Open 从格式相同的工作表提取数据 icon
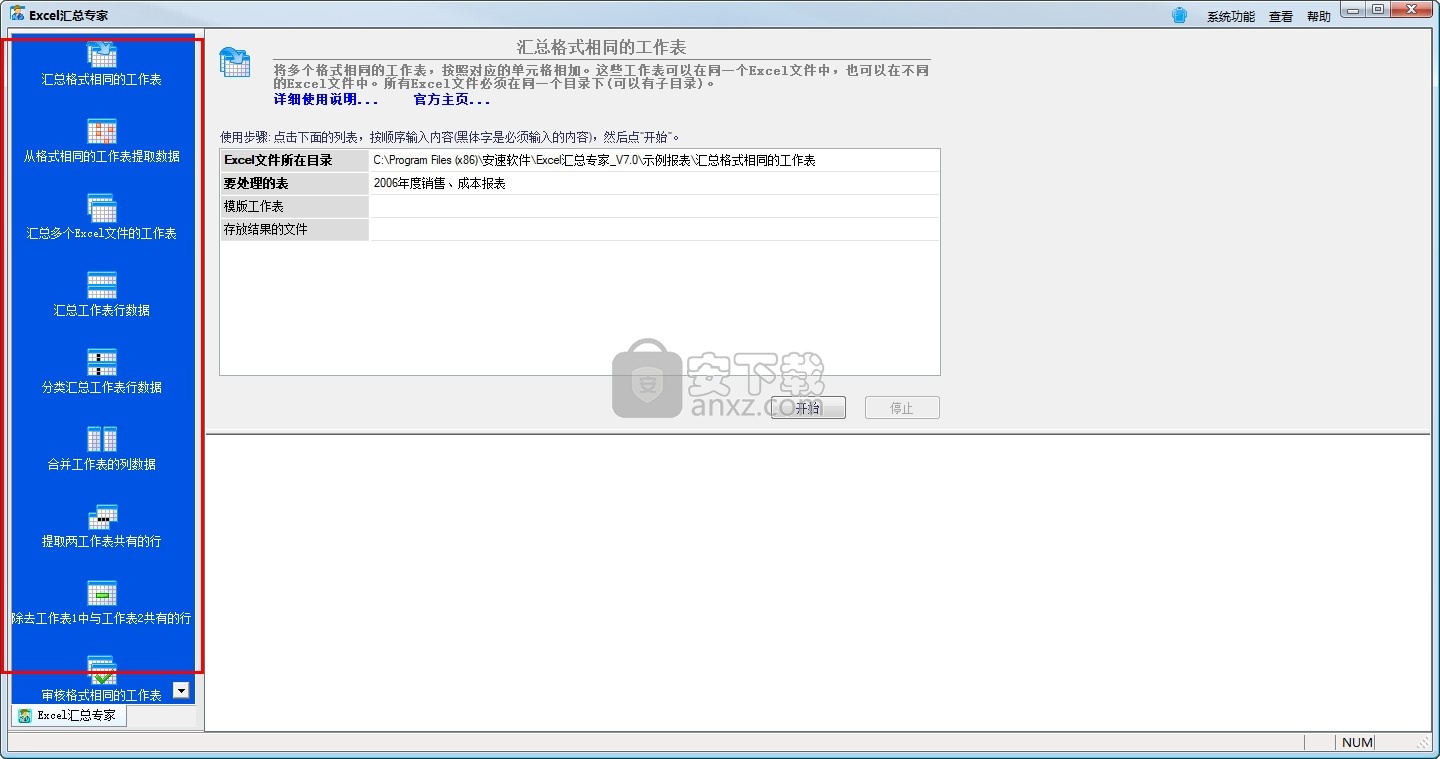This screenshot has height=759, width=1440. [102, 131]
